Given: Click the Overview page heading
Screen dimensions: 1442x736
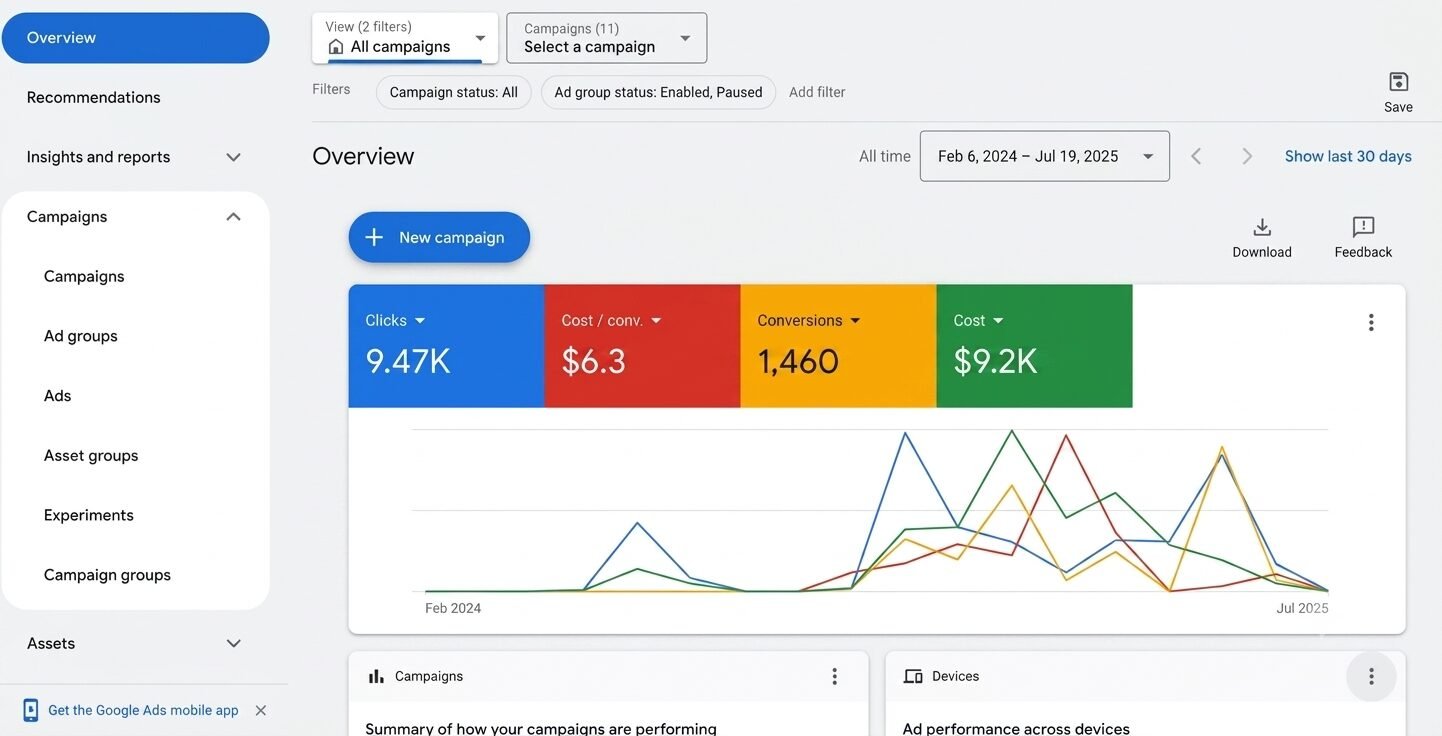Looking at the screenshot, I should pyautogui.click(x=363, y=156).
